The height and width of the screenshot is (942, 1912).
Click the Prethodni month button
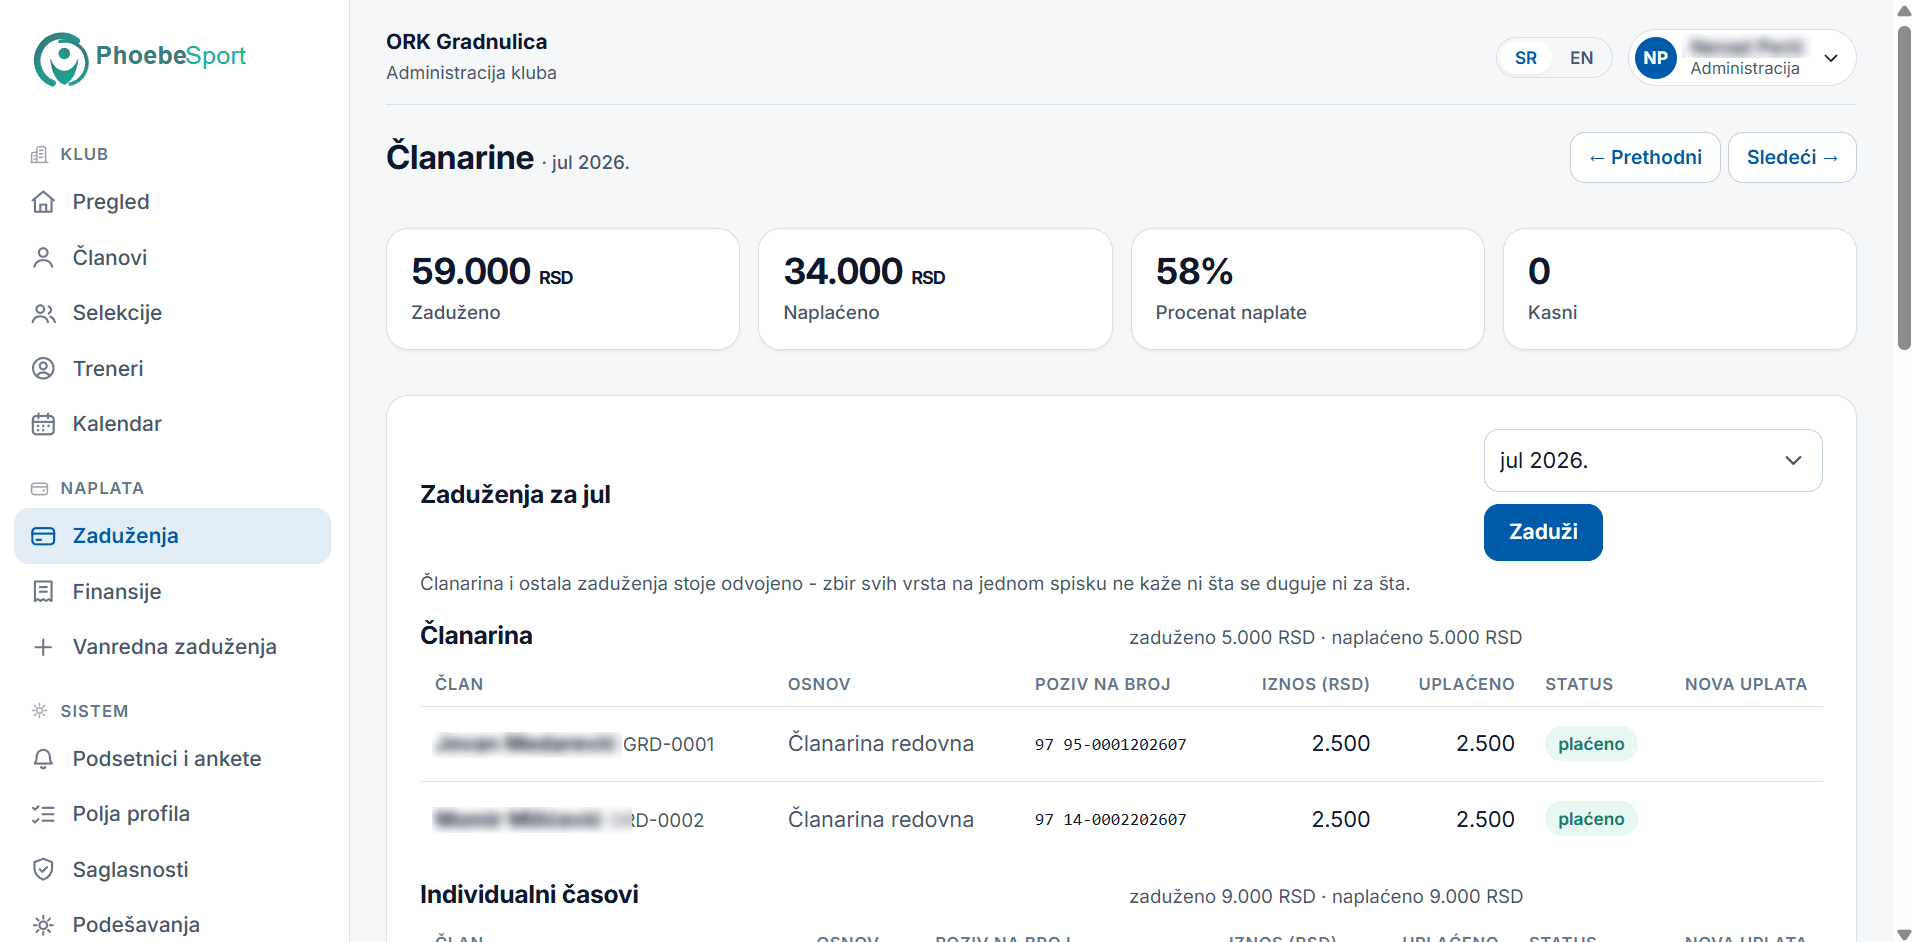pos(1645,158)
